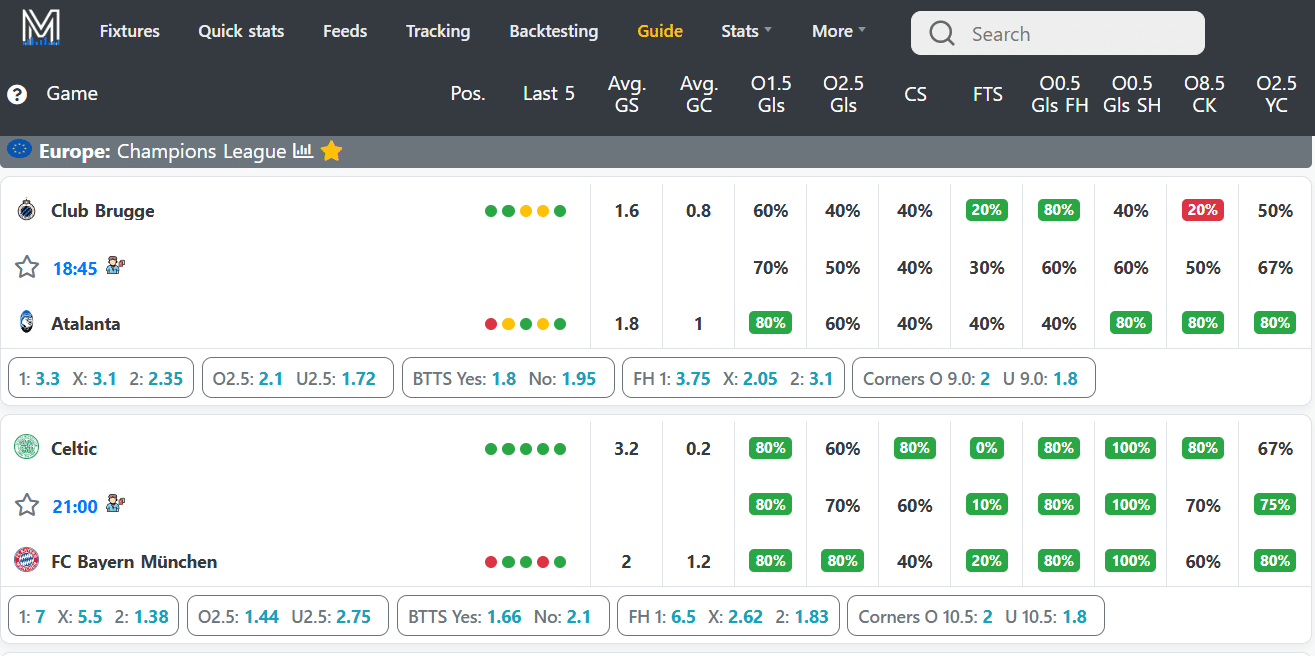1315x656 pixels.
Task: Click the Europe flag icon
Action: click(x=19, y=149)
